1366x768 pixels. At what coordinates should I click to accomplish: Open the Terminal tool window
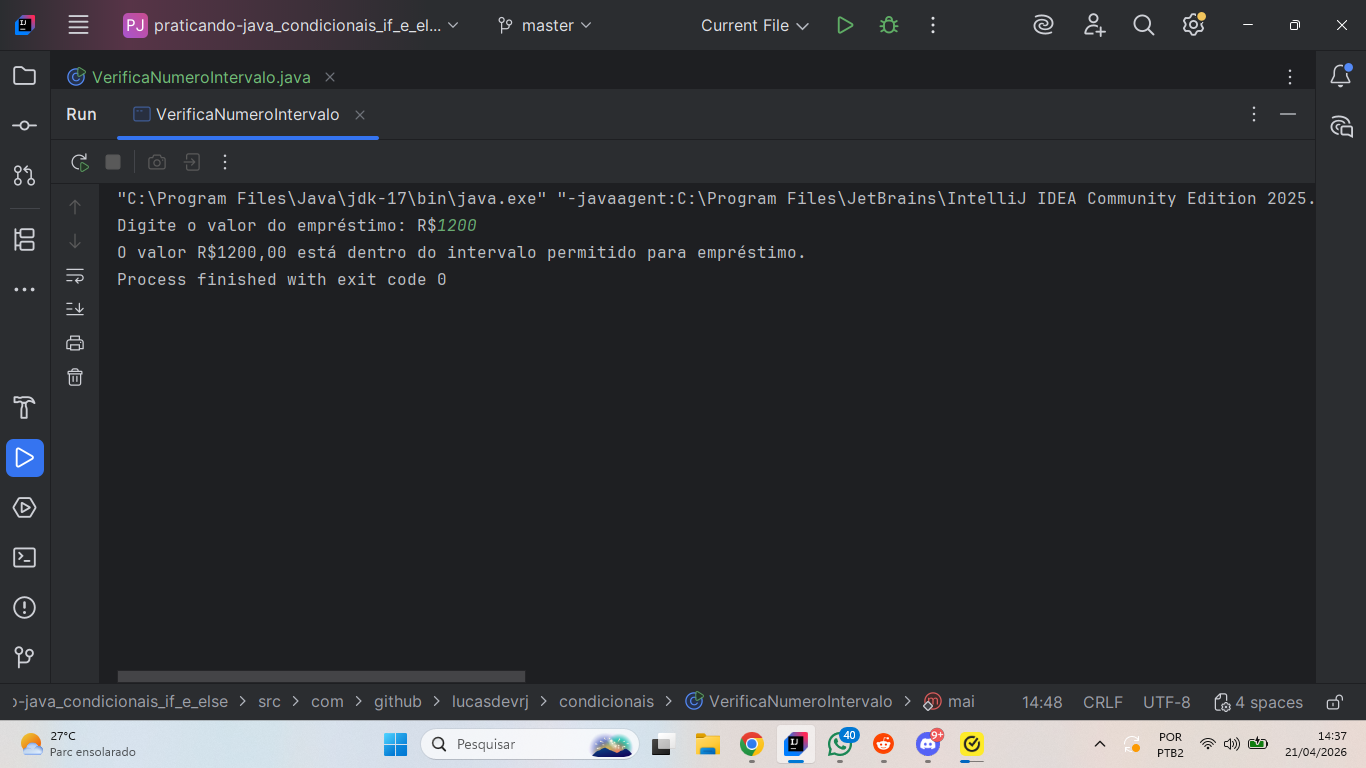(25, 558)
